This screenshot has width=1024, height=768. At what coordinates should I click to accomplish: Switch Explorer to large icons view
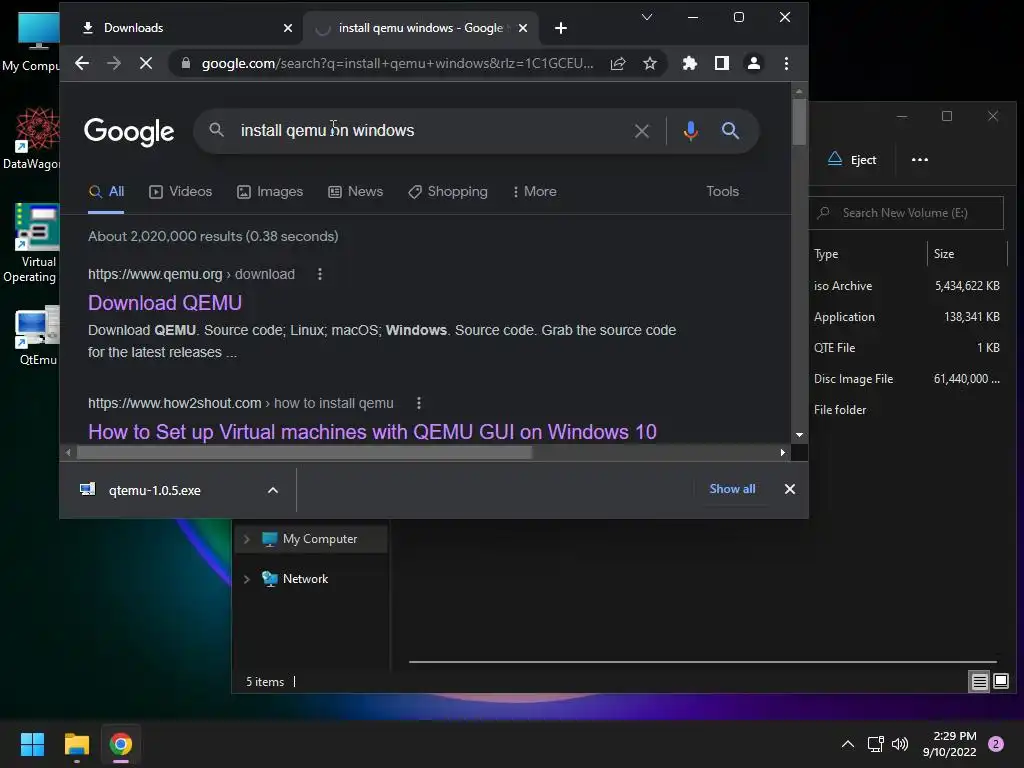(1000, 682)
